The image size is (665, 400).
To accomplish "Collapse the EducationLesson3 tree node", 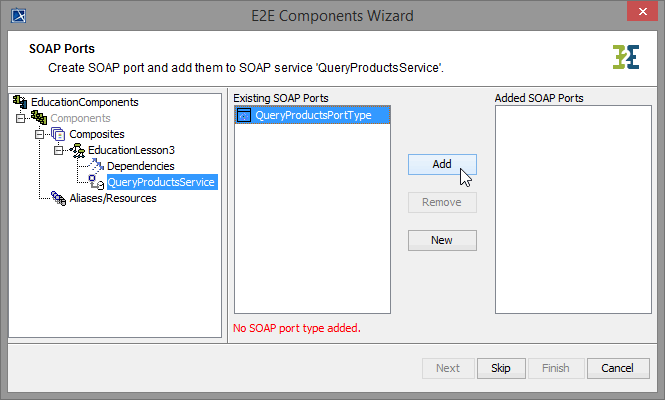I will click(58, 150).
